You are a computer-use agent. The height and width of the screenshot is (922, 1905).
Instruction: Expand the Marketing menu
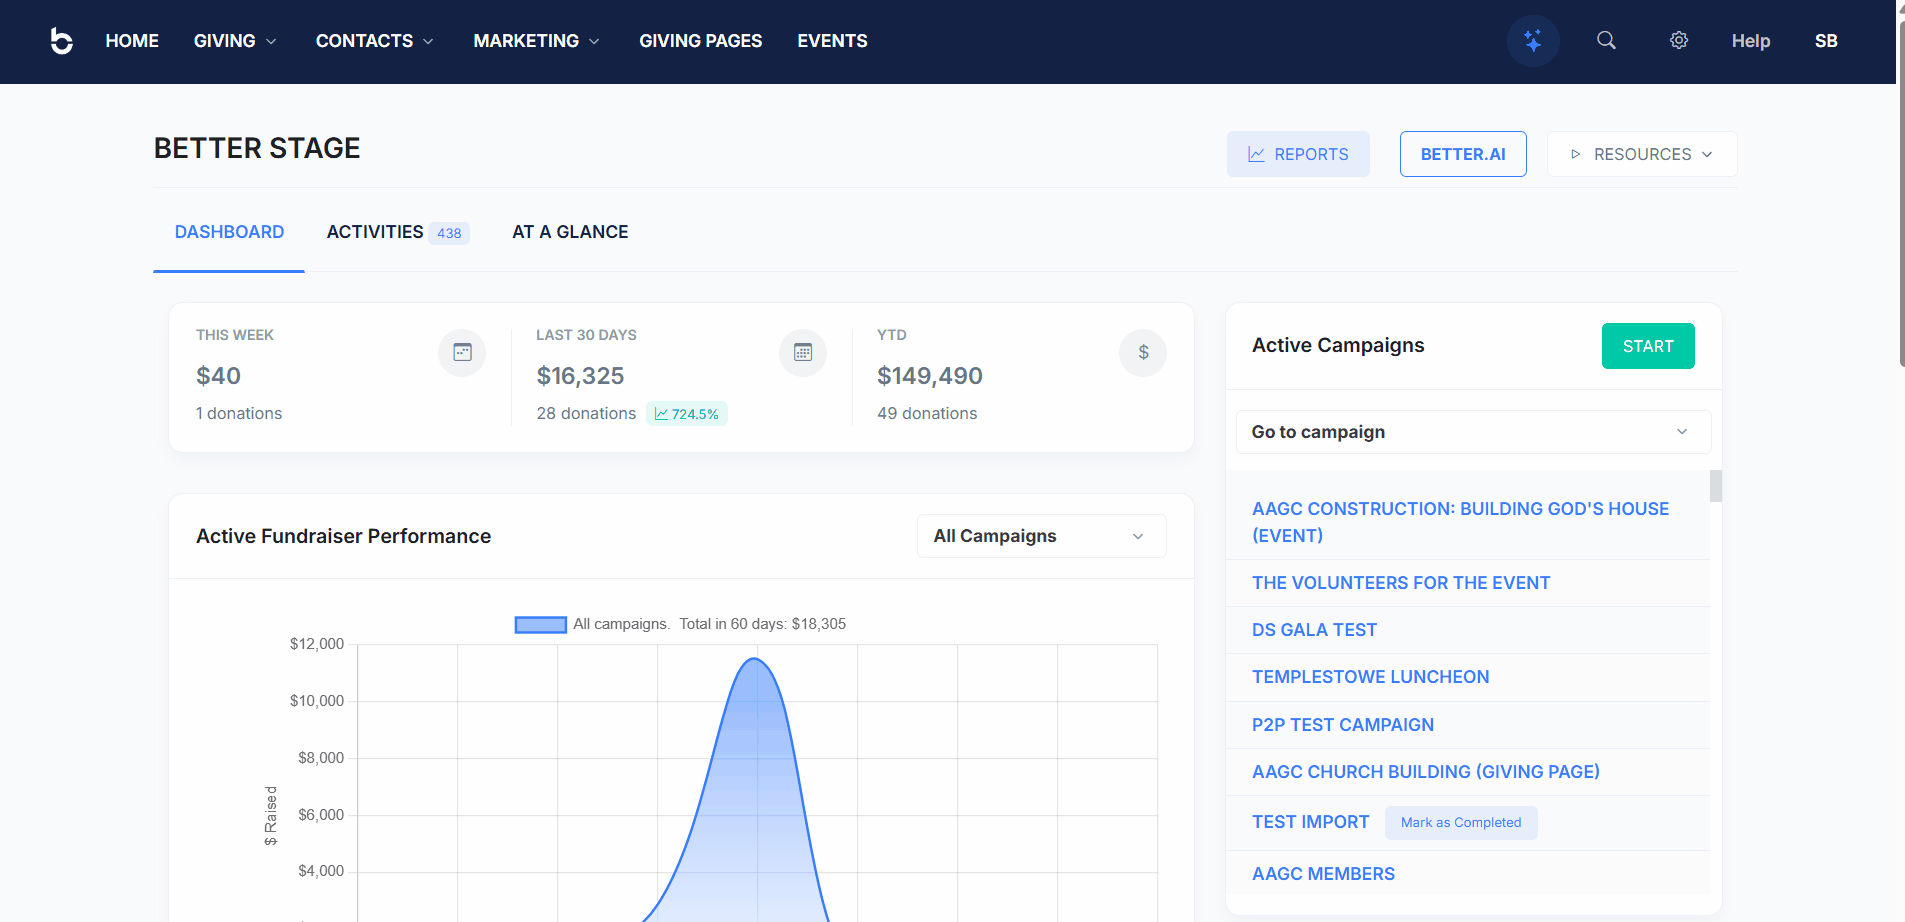click(x=537, y=41)
